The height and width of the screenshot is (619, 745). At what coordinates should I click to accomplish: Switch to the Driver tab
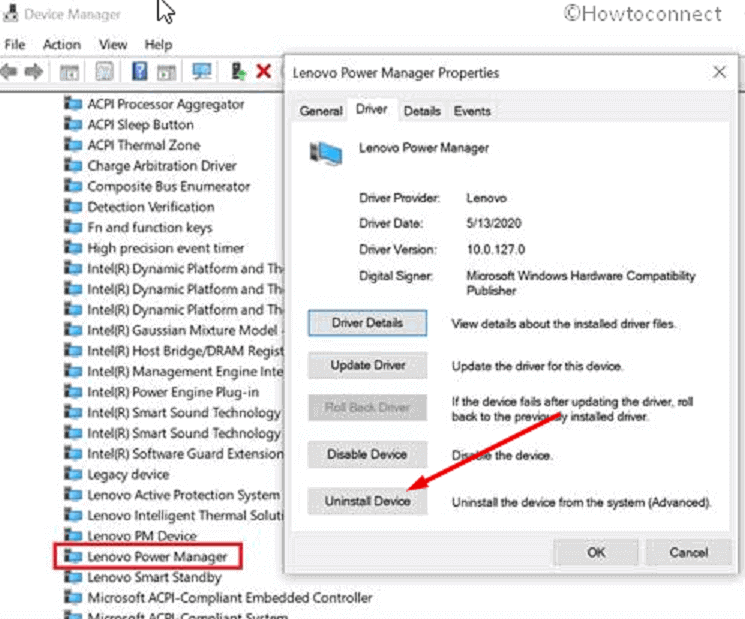pos(372,109)
